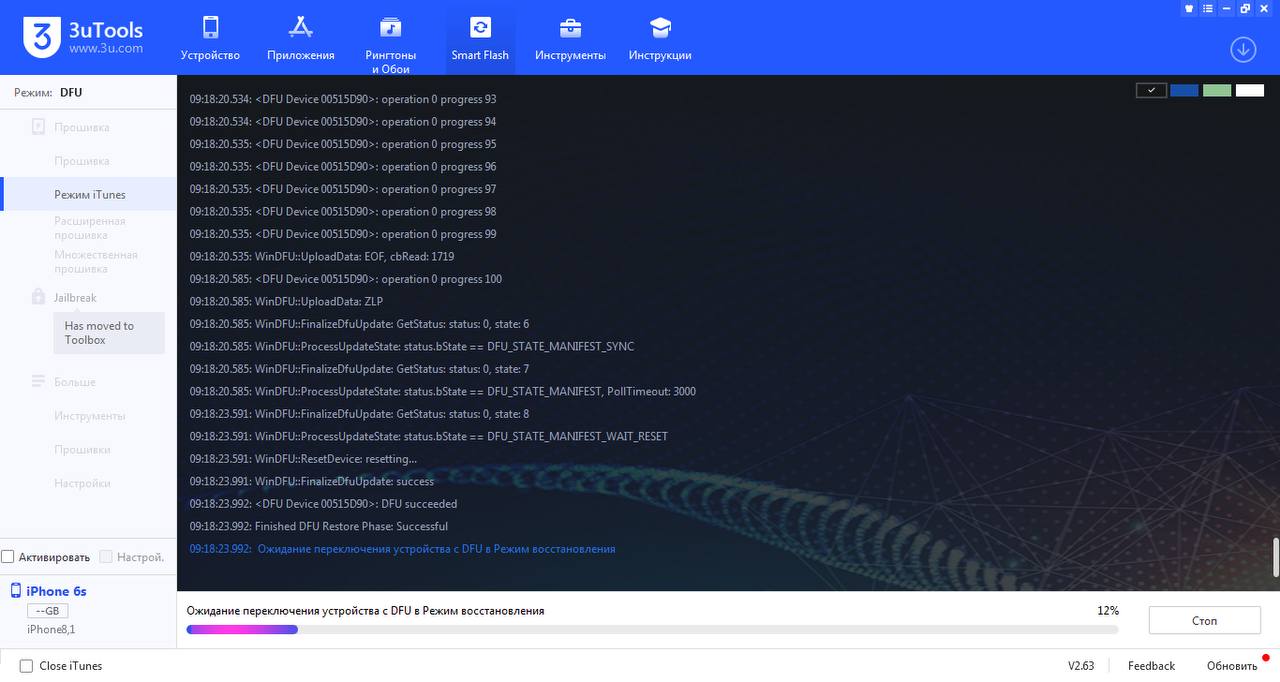Viewport: 1280px width, 682px height.
Task: Click the Jailbreak lock icon
Action: click(38, 297)
